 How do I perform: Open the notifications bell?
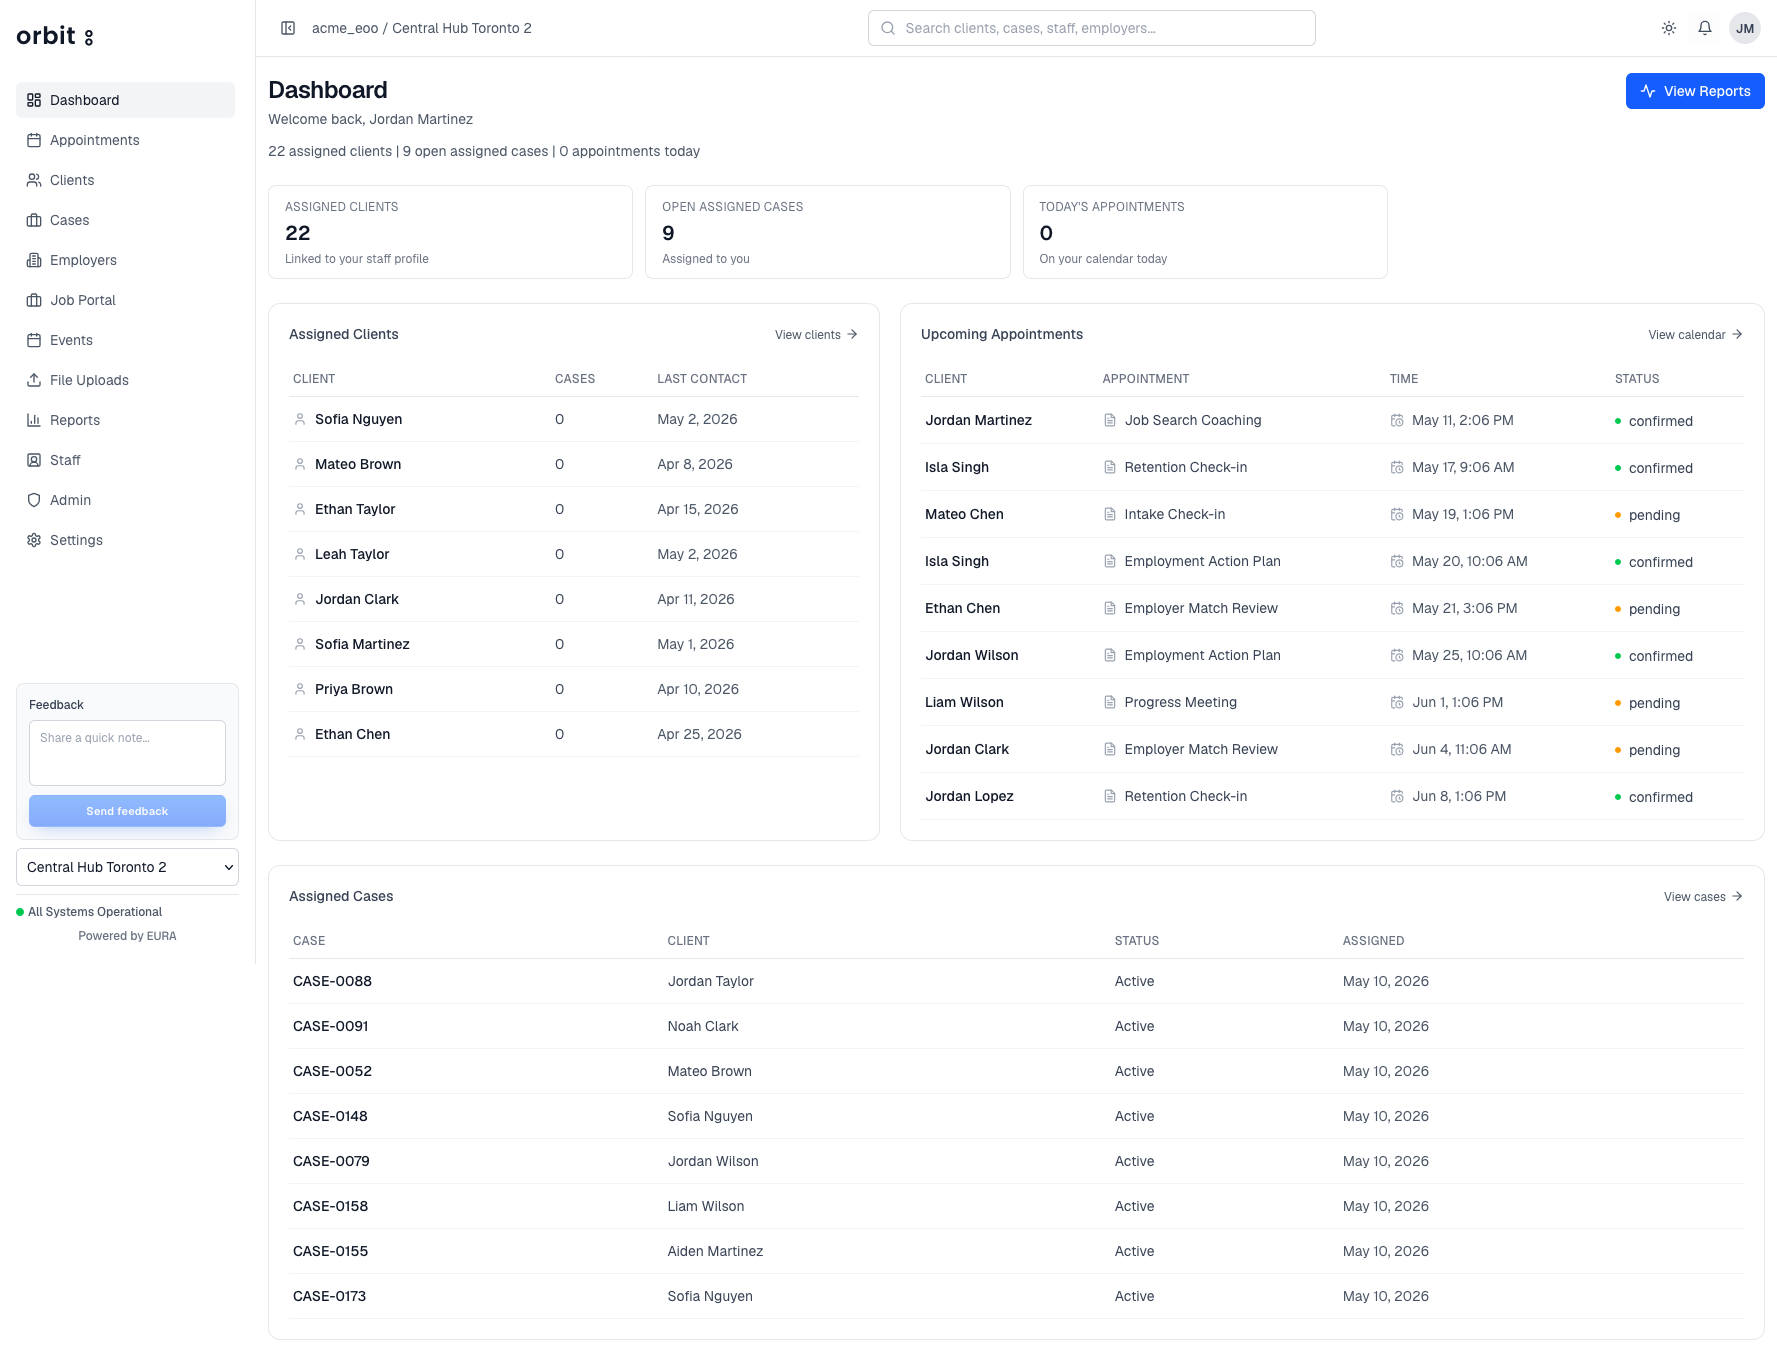(x=1705, y=28)
